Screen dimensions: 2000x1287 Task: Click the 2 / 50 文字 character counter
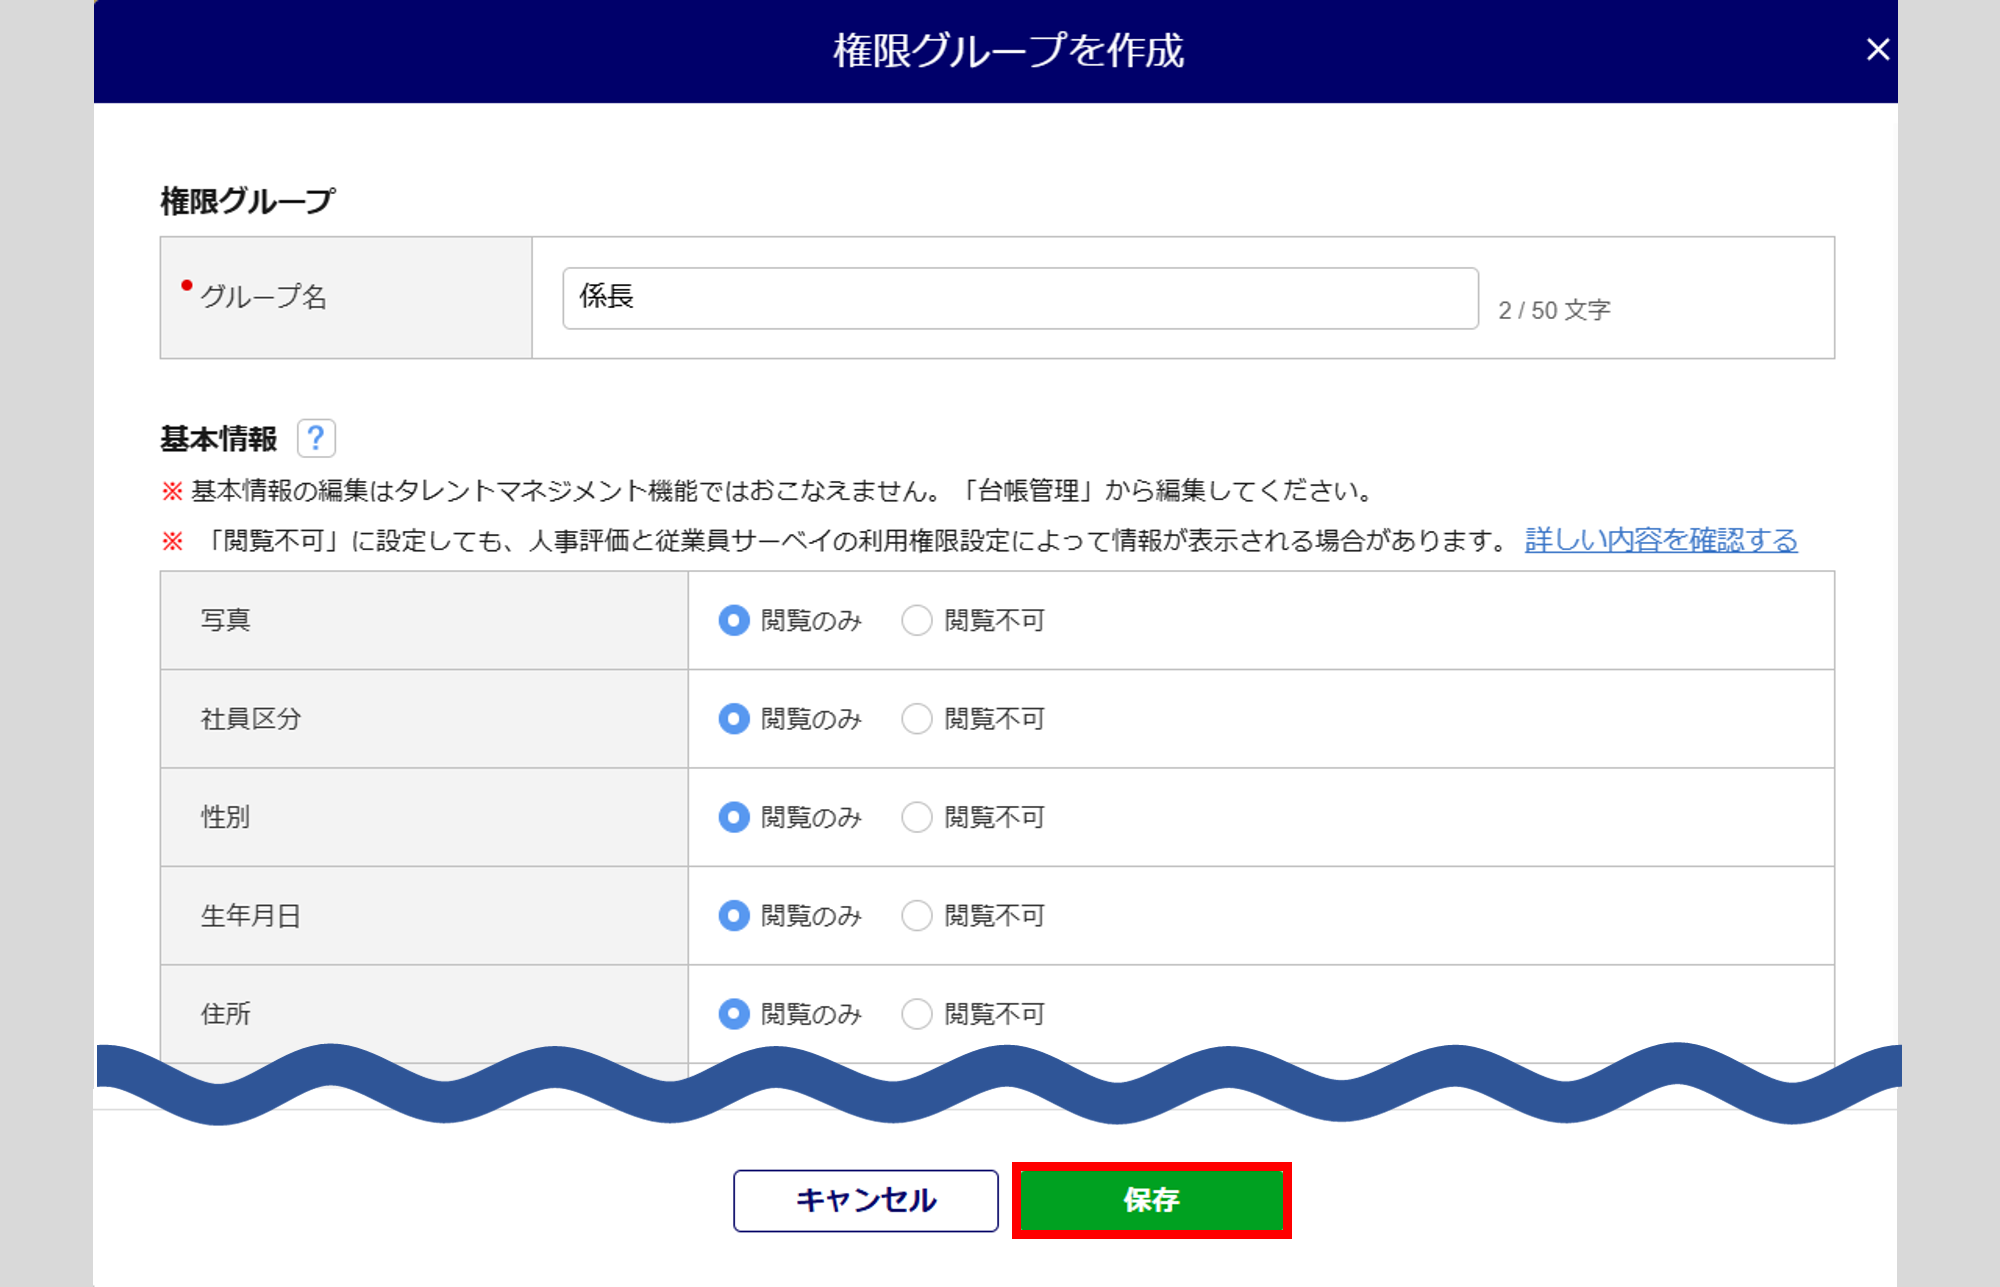pyautogui.click(x=1553, y=310)
